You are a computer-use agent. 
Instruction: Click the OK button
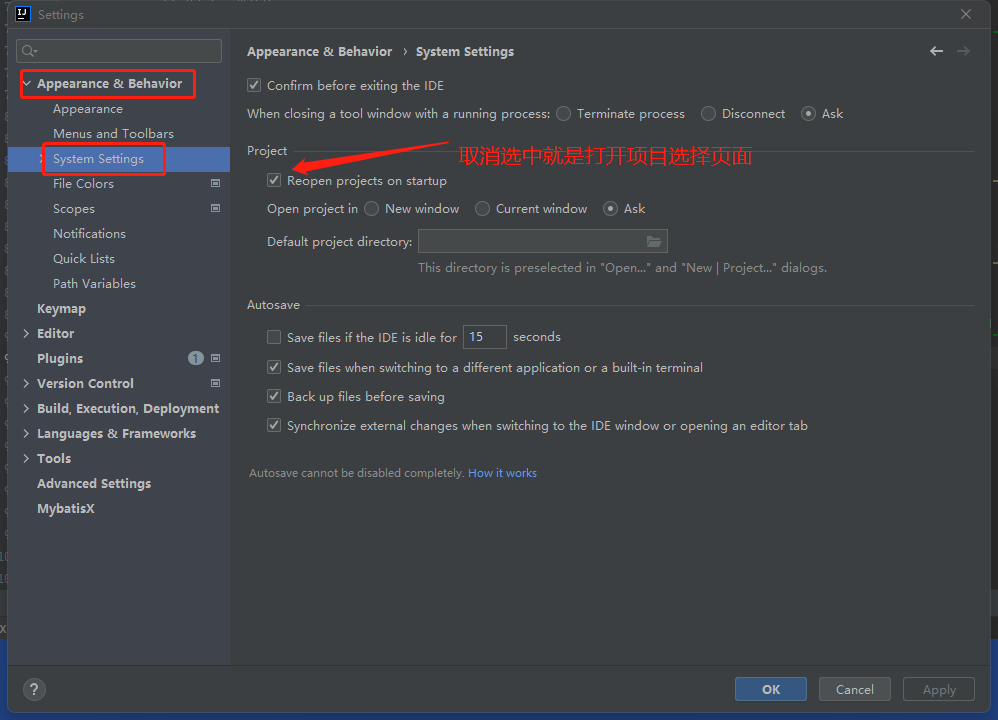pos(771,689)
